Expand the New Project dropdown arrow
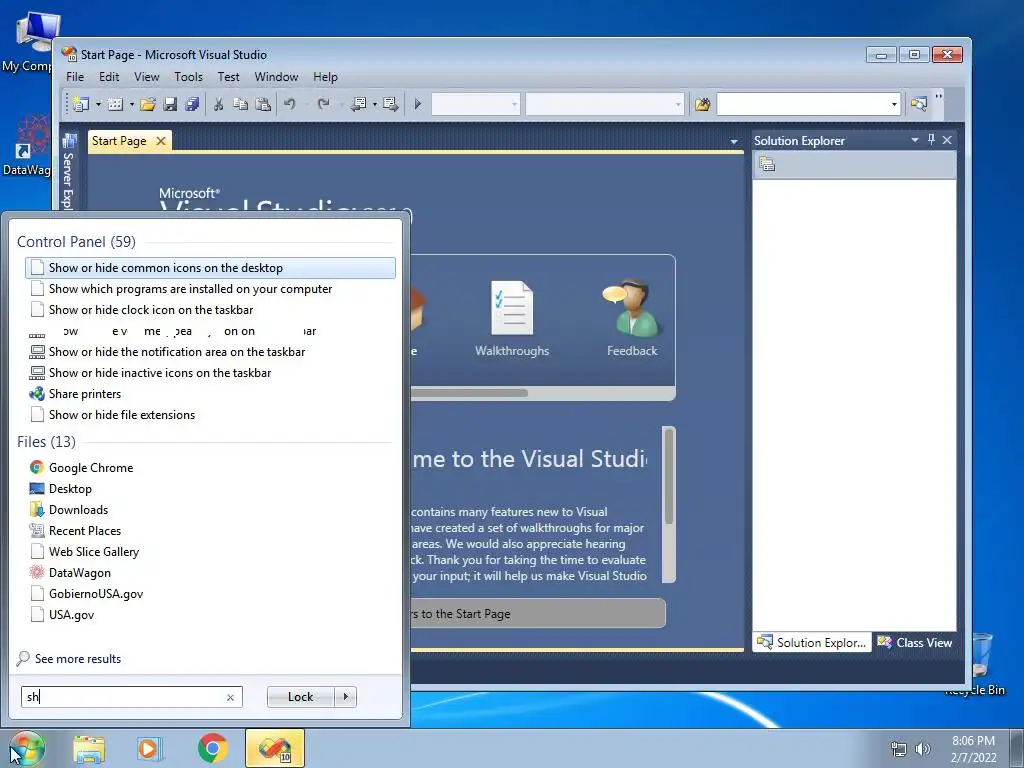 pyautogui.click(x=98, y=104)
